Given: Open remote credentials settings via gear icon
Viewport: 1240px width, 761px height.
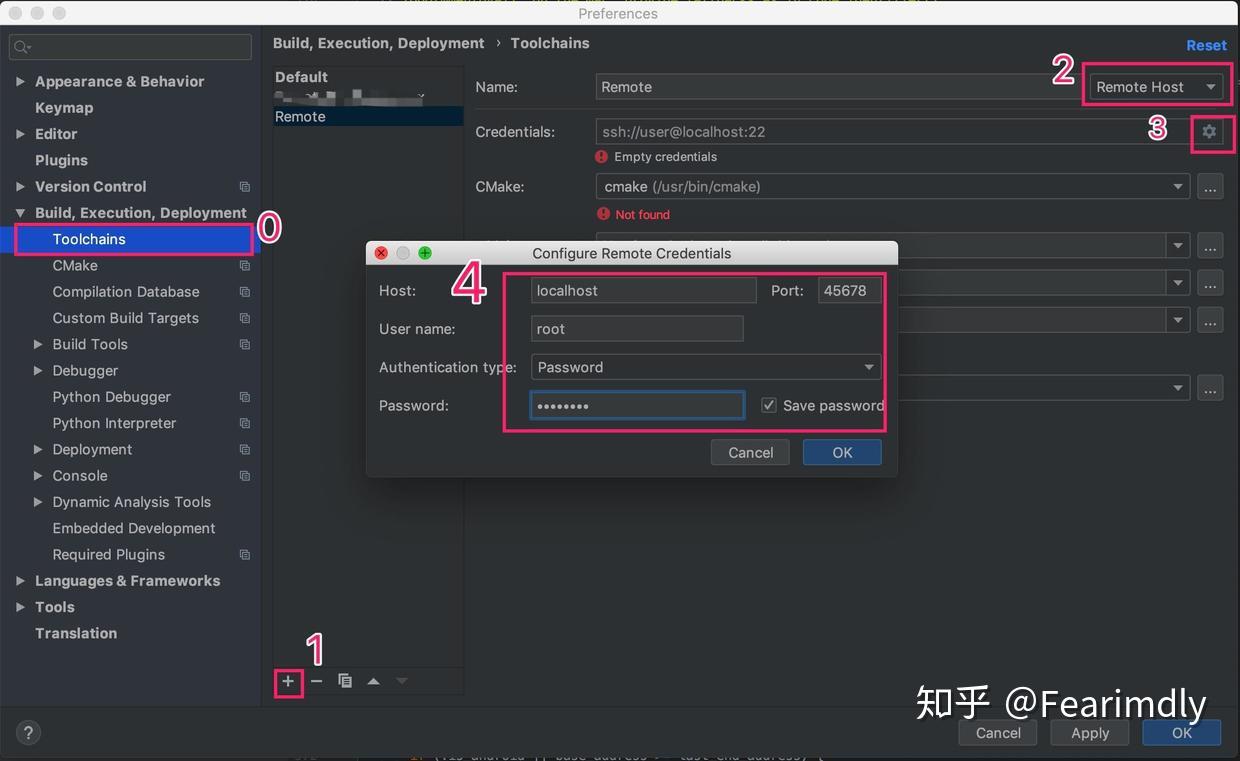Looking at the screenshot, I should pyautogui.click(x=1212, y=131).
